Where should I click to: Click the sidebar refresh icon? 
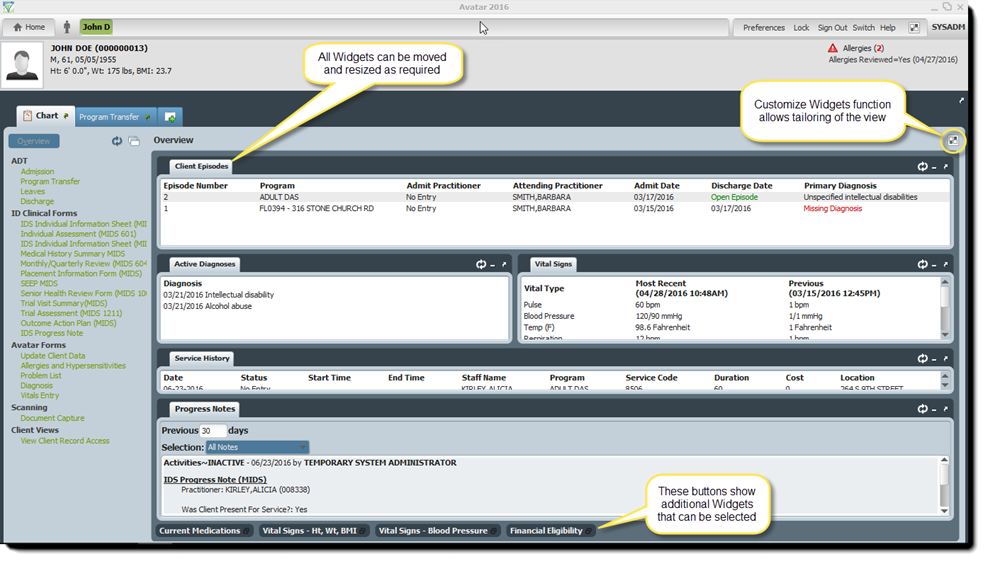[117, 141]
